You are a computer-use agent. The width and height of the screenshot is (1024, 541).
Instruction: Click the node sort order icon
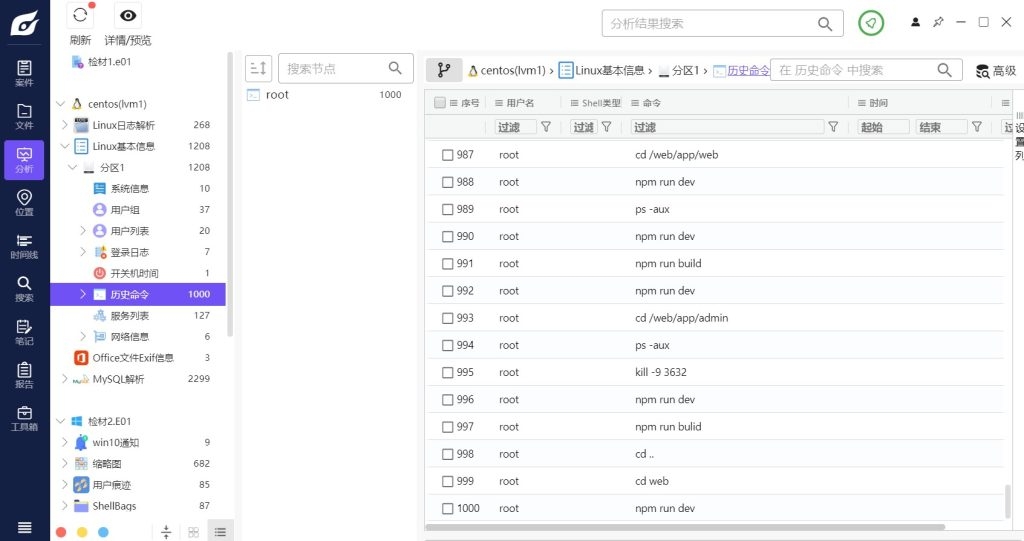(258, 68)
